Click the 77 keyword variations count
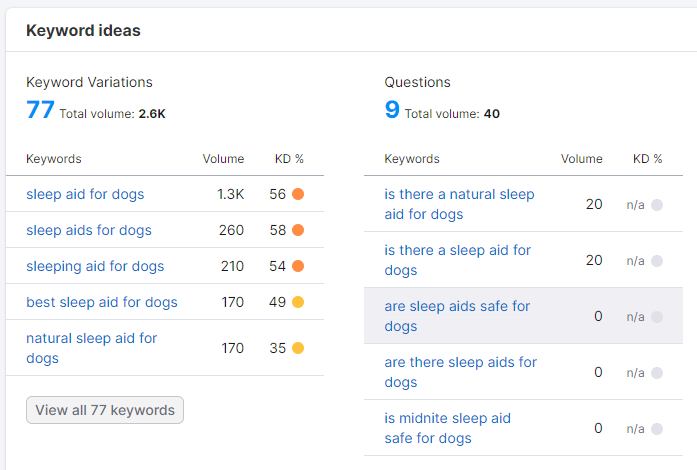The image size is (697, 470). pos(40,109)
